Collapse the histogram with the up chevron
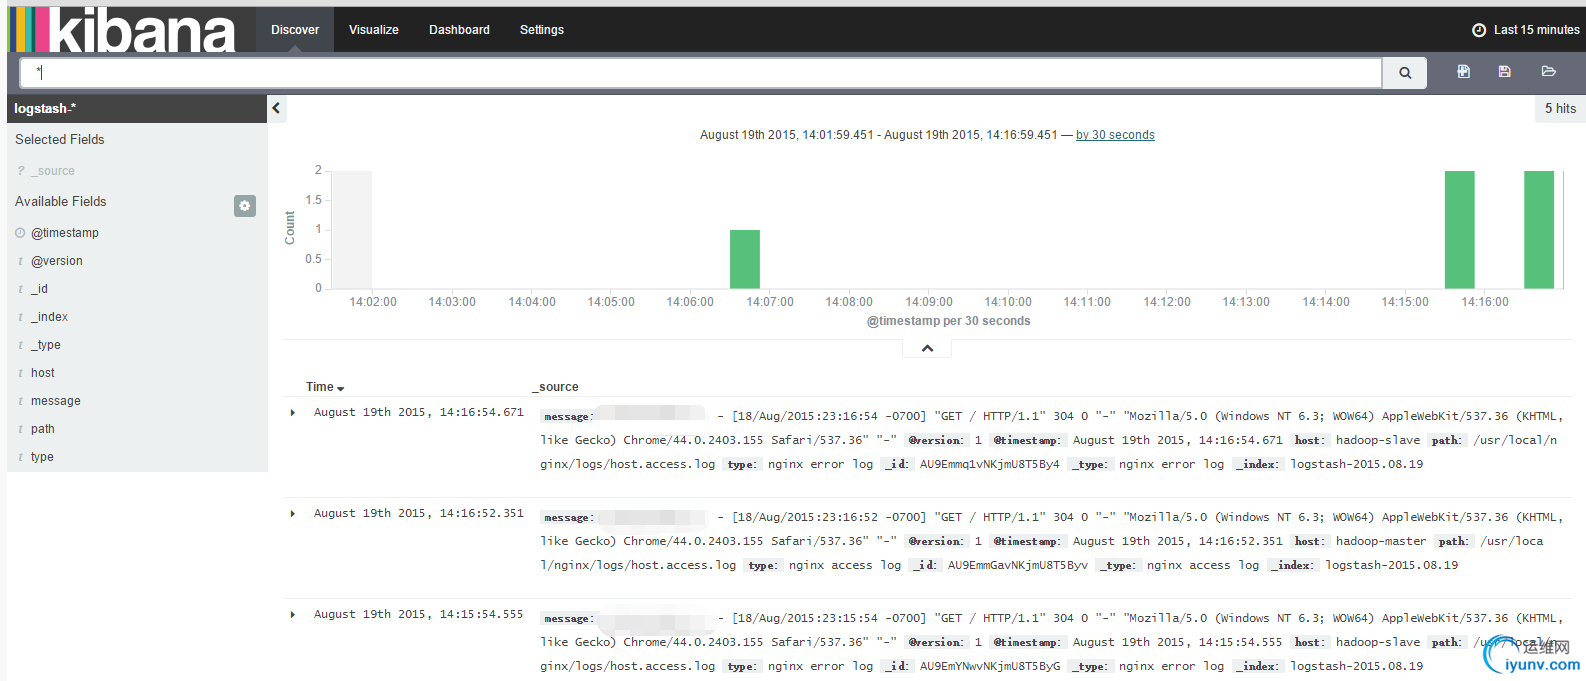The image size is (1586, 681). pyautogui.click(x=927, y=348)
